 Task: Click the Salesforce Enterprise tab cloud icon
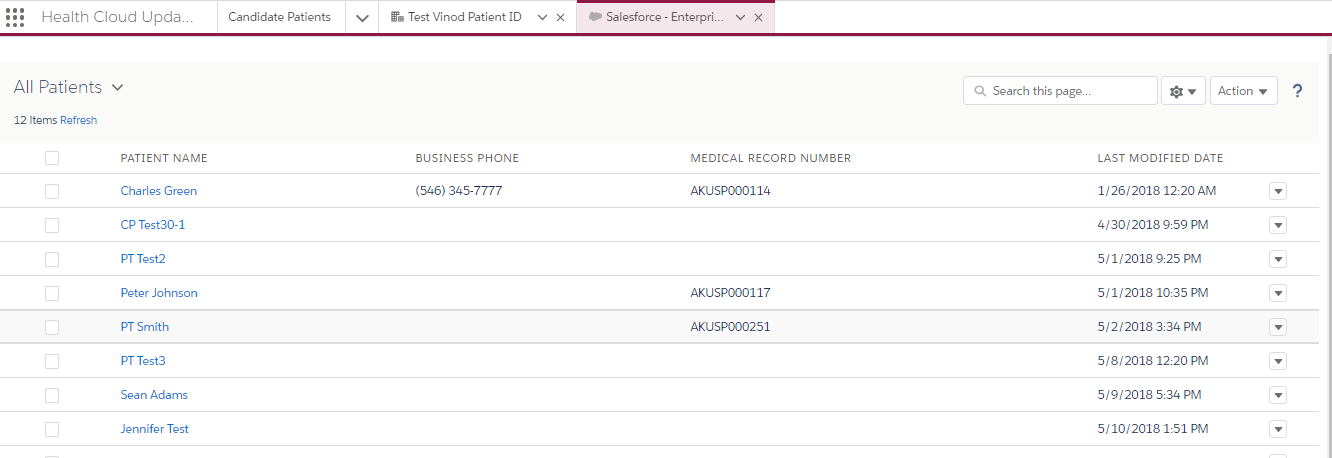tap(595, 17)
